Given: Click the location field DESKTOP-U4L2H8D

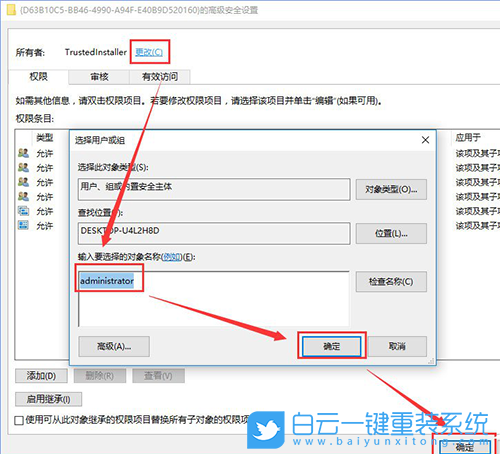Looking at the screenshot, I should (214, 233).
